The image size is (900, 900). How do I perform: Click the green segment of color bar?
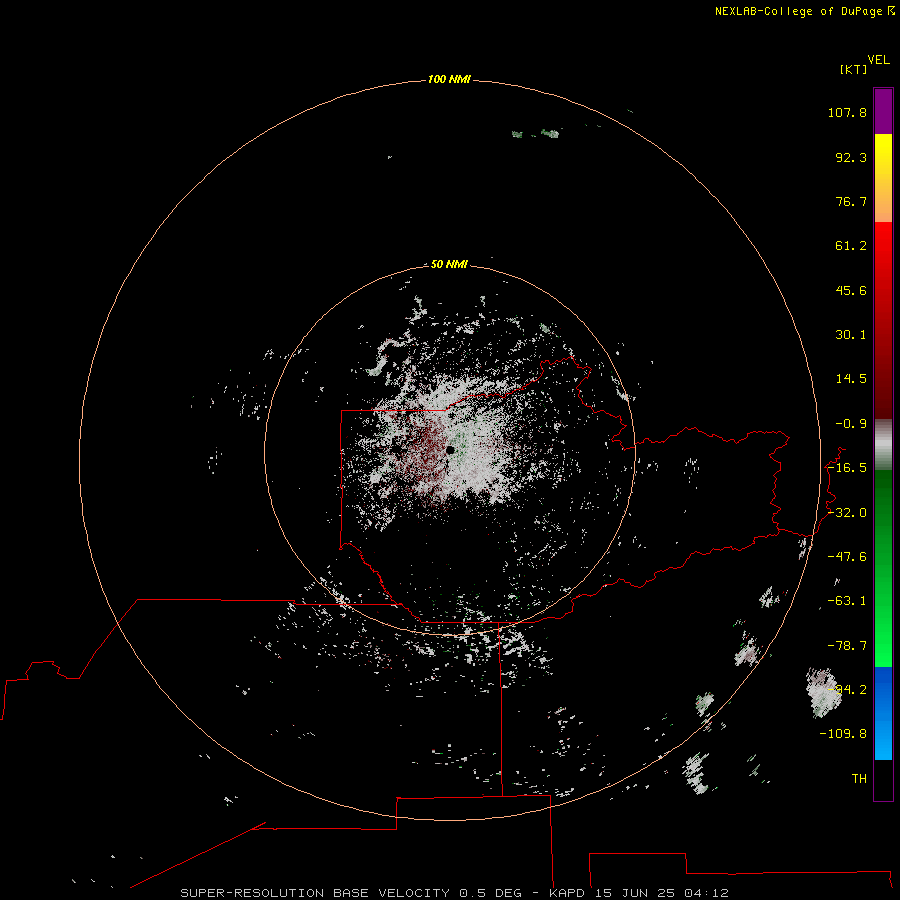pos(883,568)
